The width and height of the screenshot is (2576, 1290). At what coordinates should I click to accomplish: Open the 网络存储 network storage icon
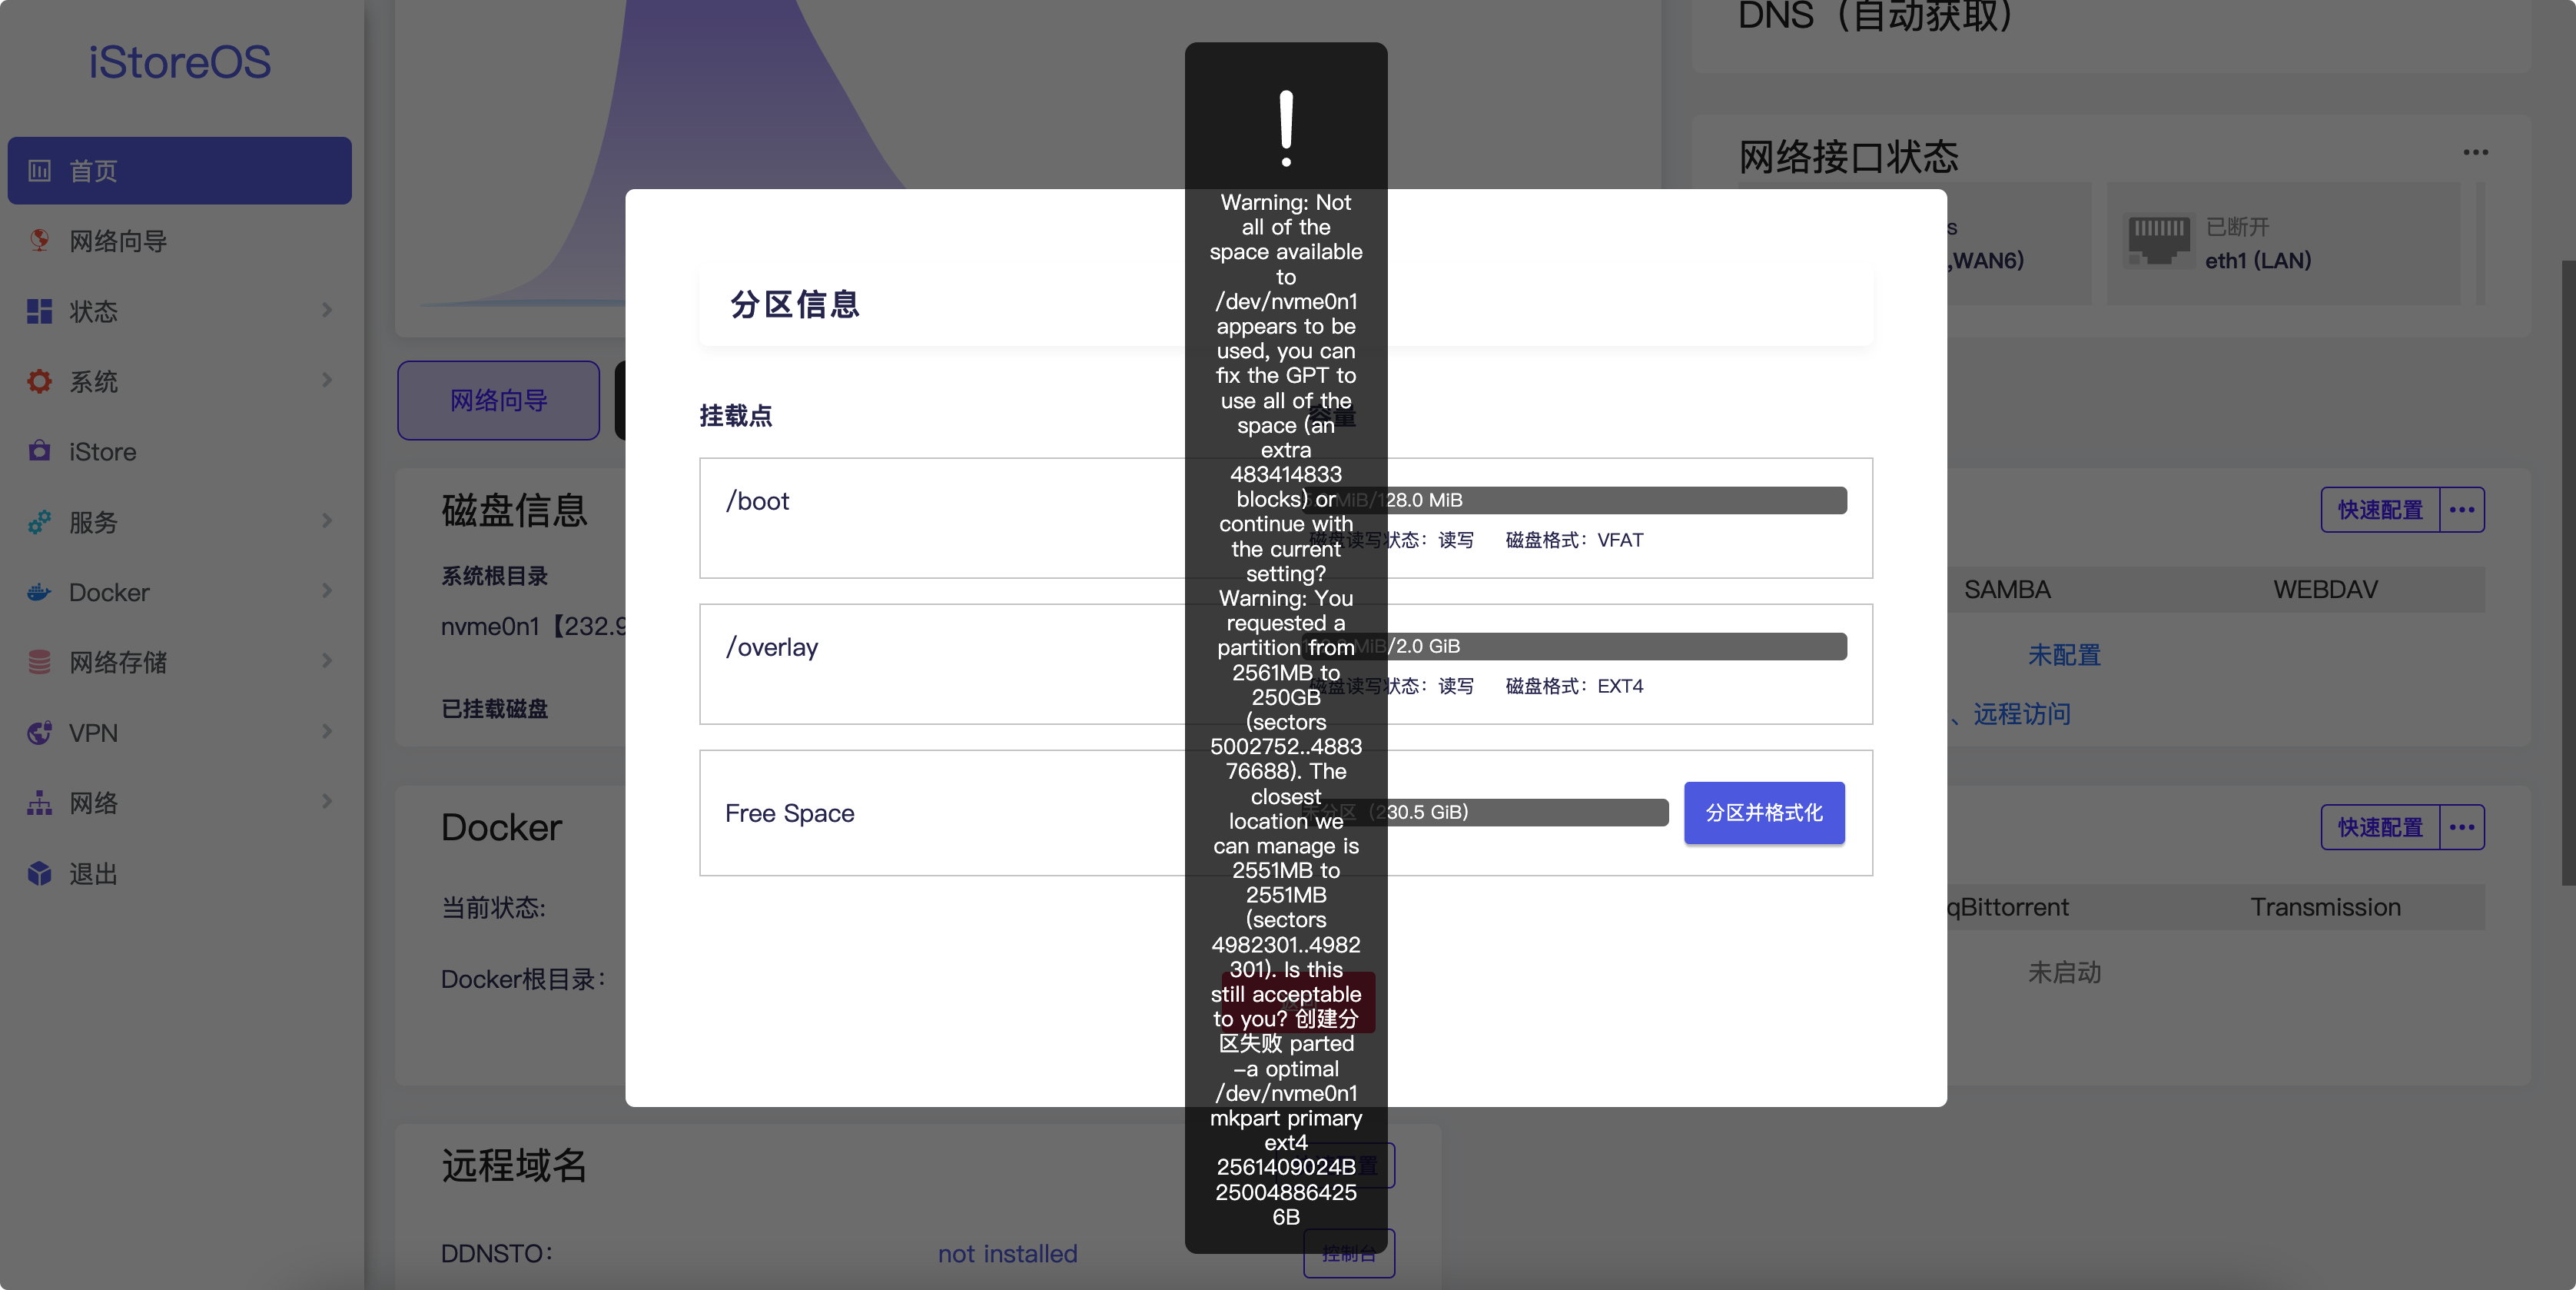pos(39,661)
